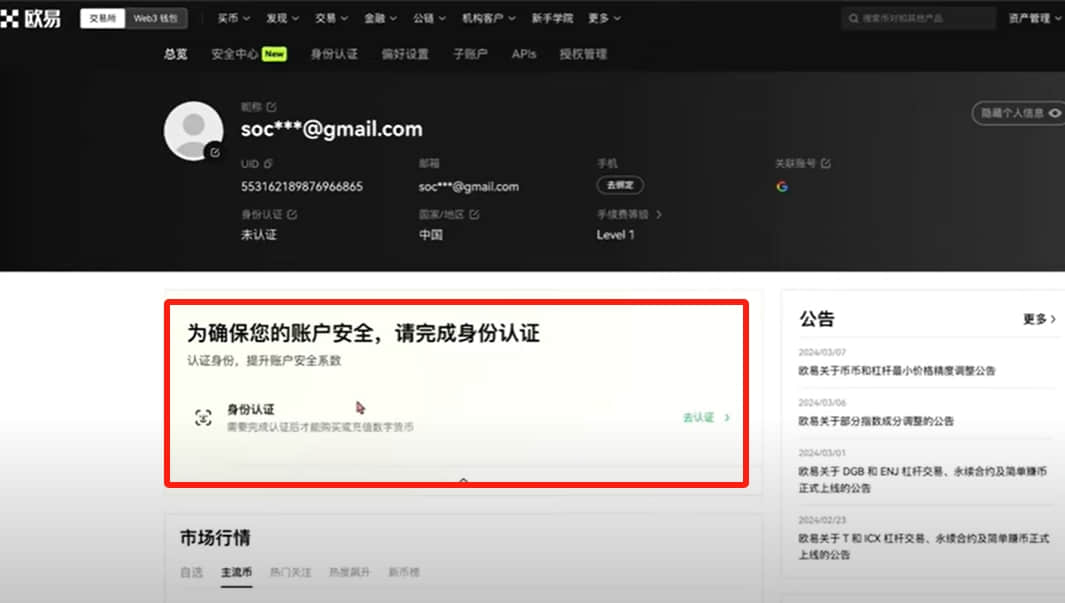
Task: Click the linked Google account icon
Action: coord(782,186)
